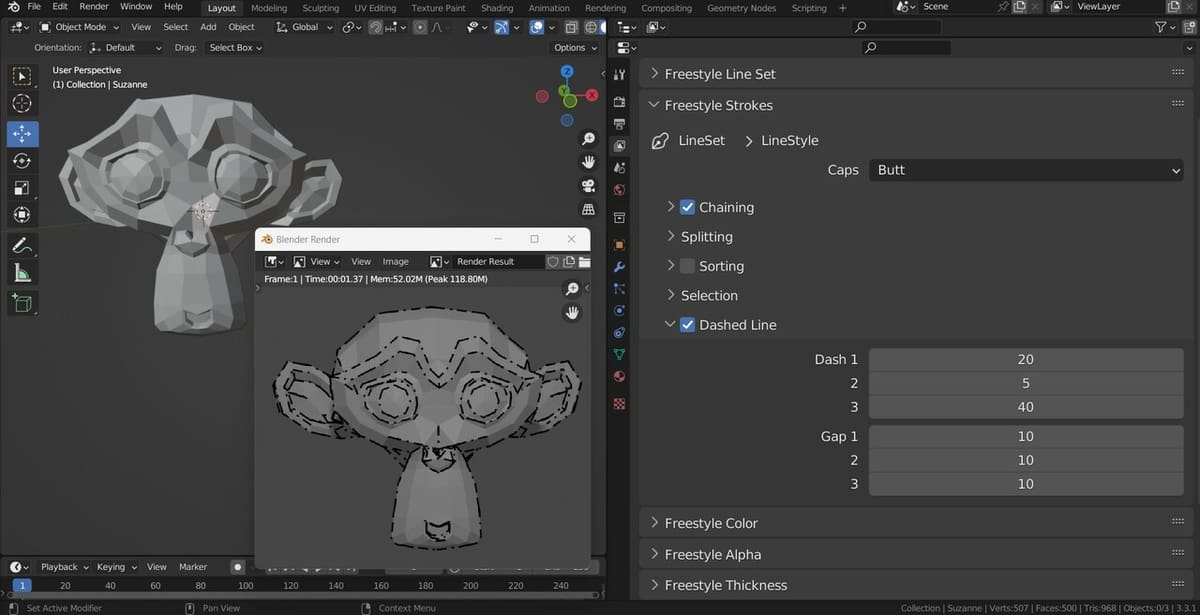This screenshot has width=1200, height=615.
Task: Disable the Chaining checkbox
Action: pyautogui.click(x=687, y=207)
